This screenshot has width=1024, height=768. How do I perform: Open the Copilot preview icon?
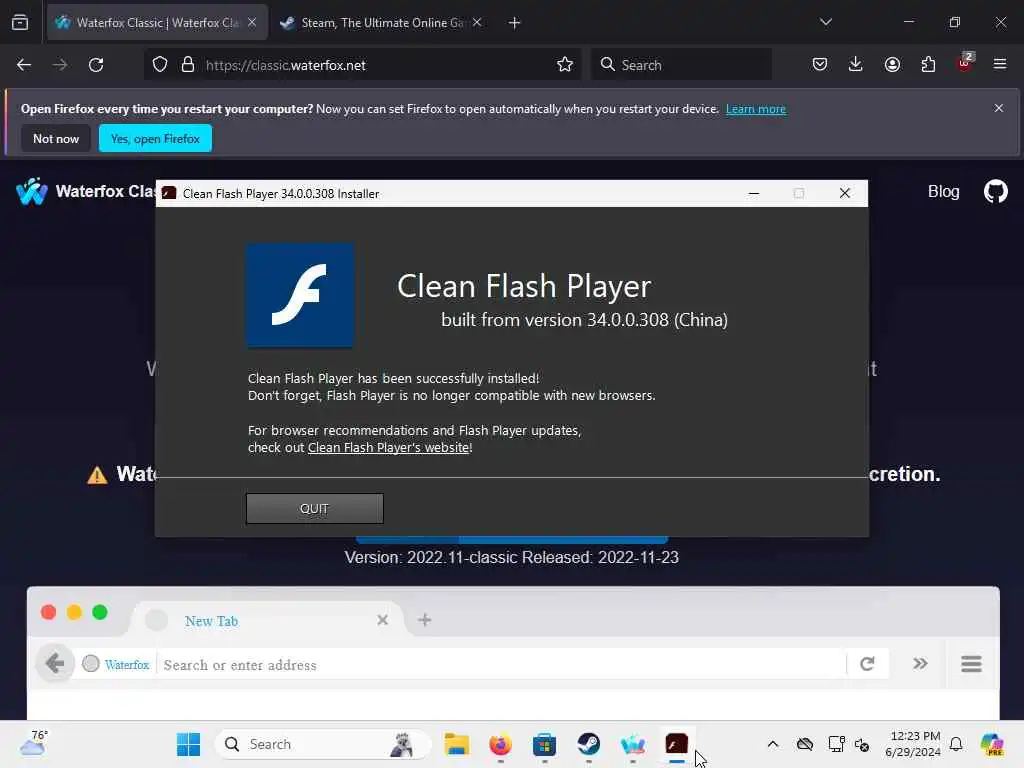992,744
